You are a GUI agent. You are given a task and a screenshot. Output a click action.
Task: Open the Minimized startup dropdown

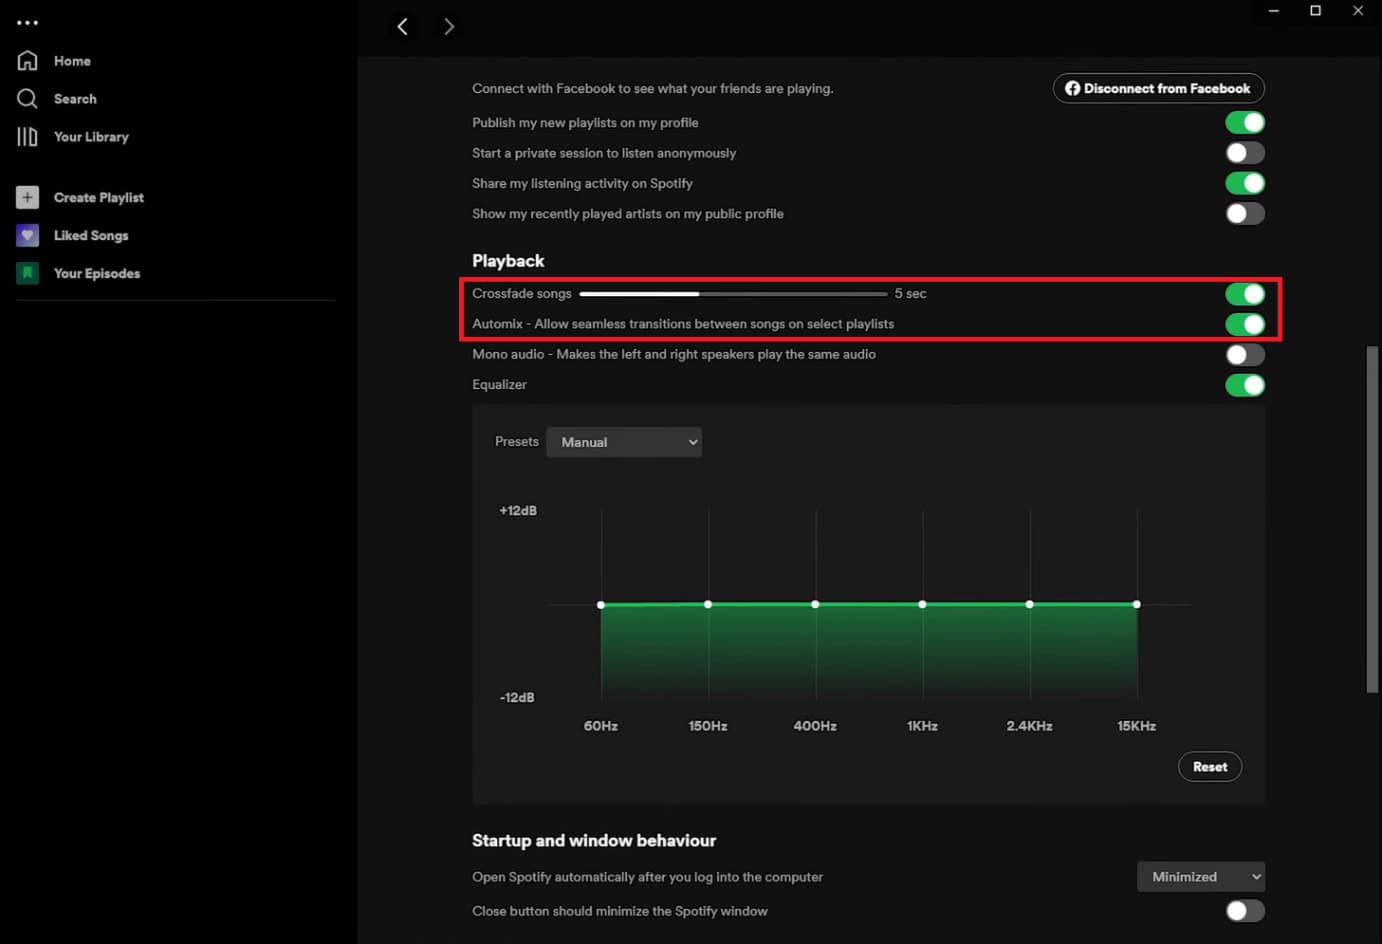pos(1201,877)
